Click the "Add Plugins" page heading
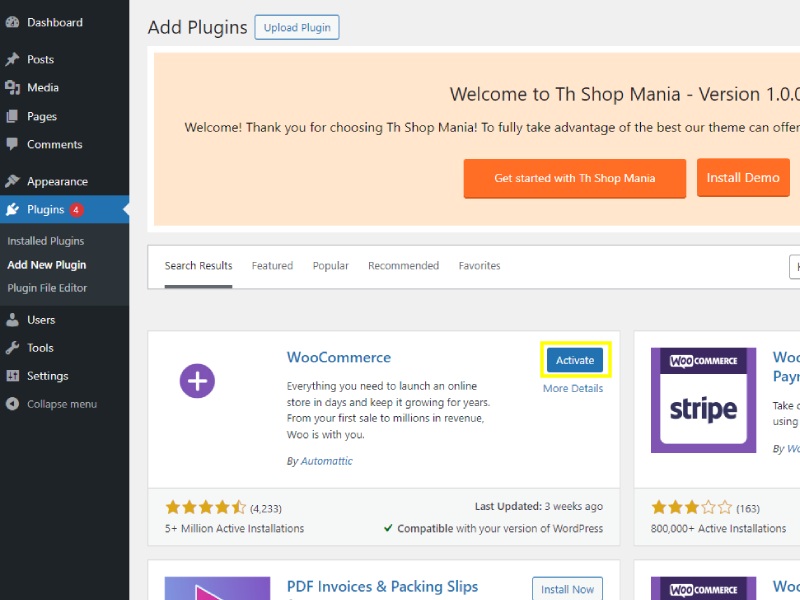The image size is (800, 600). [x=197, y=28]
